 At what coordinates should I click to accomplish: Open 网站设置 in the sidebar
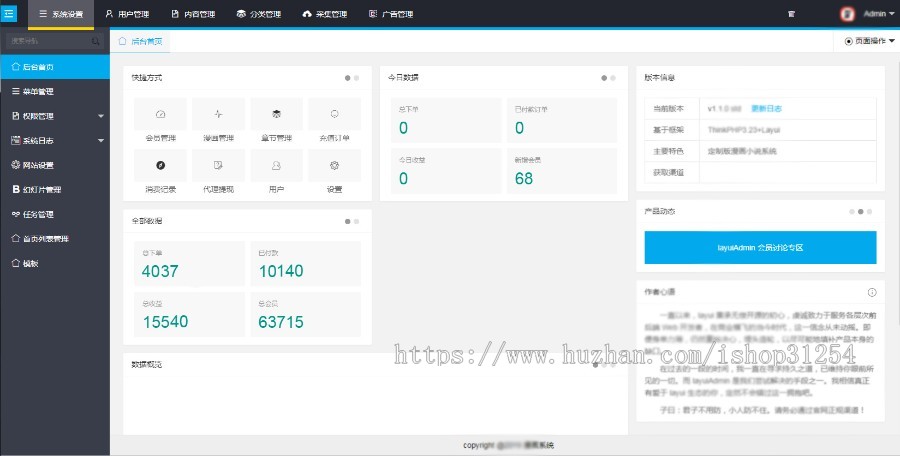tap(55, 165)
